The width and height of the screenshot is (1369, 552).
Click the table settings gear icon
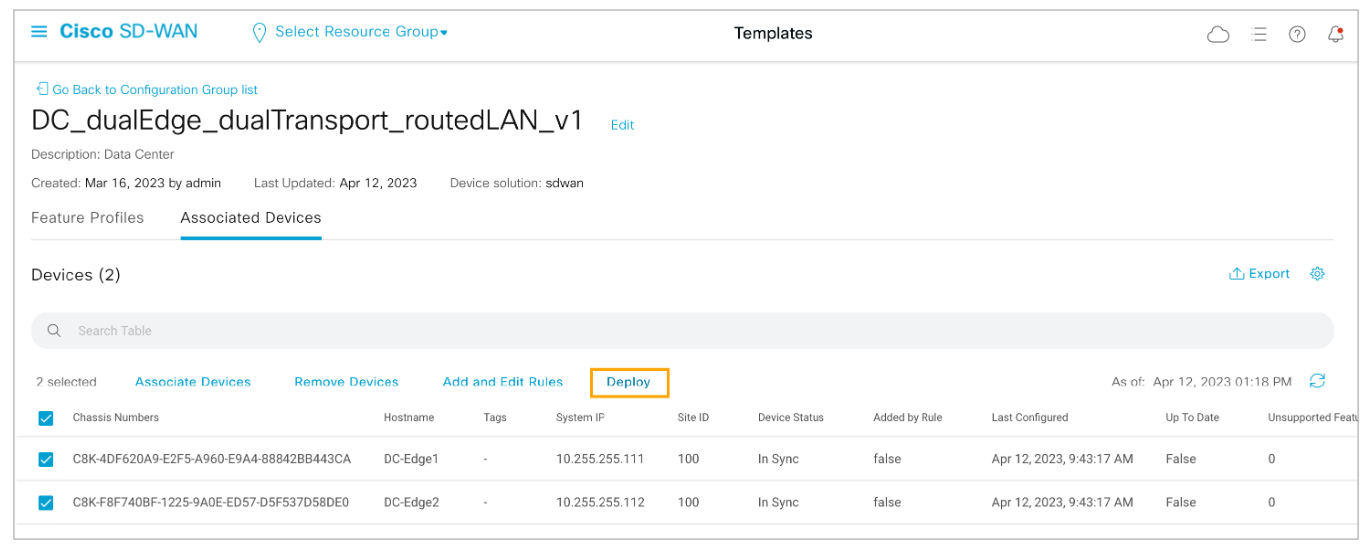[x=1317, y=274]
